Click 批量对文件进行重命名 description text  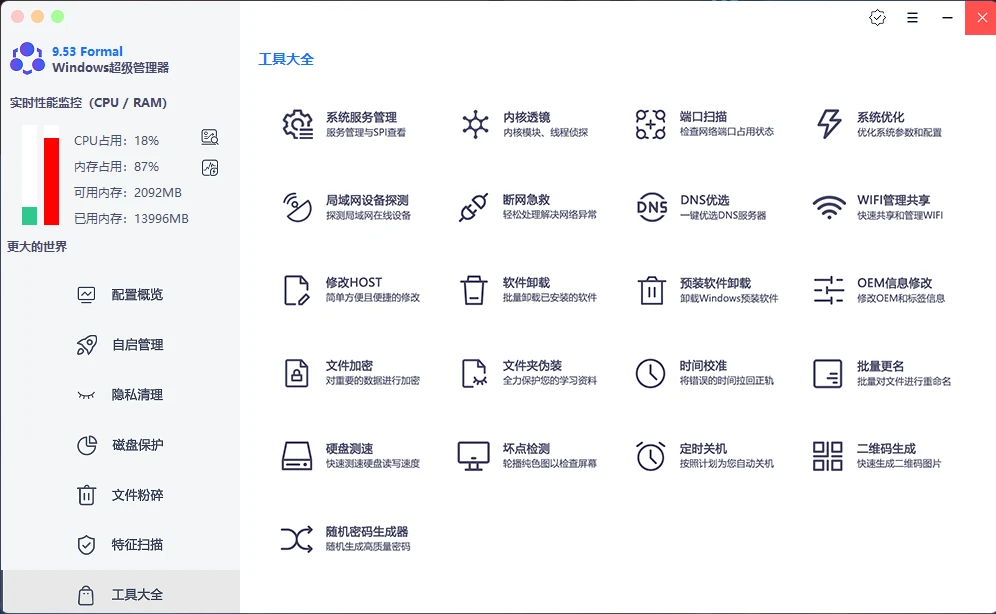pos(904,381)
